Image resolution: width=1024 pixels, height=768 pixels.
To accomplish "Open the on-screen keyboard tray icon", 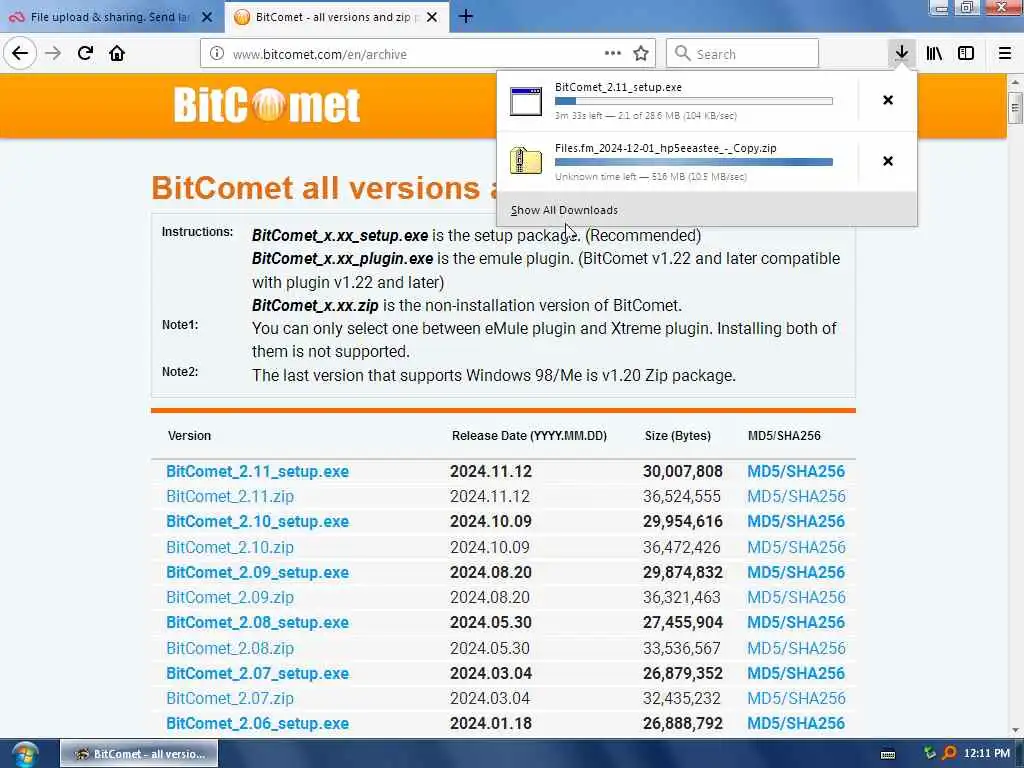I will tap(888, 754).
